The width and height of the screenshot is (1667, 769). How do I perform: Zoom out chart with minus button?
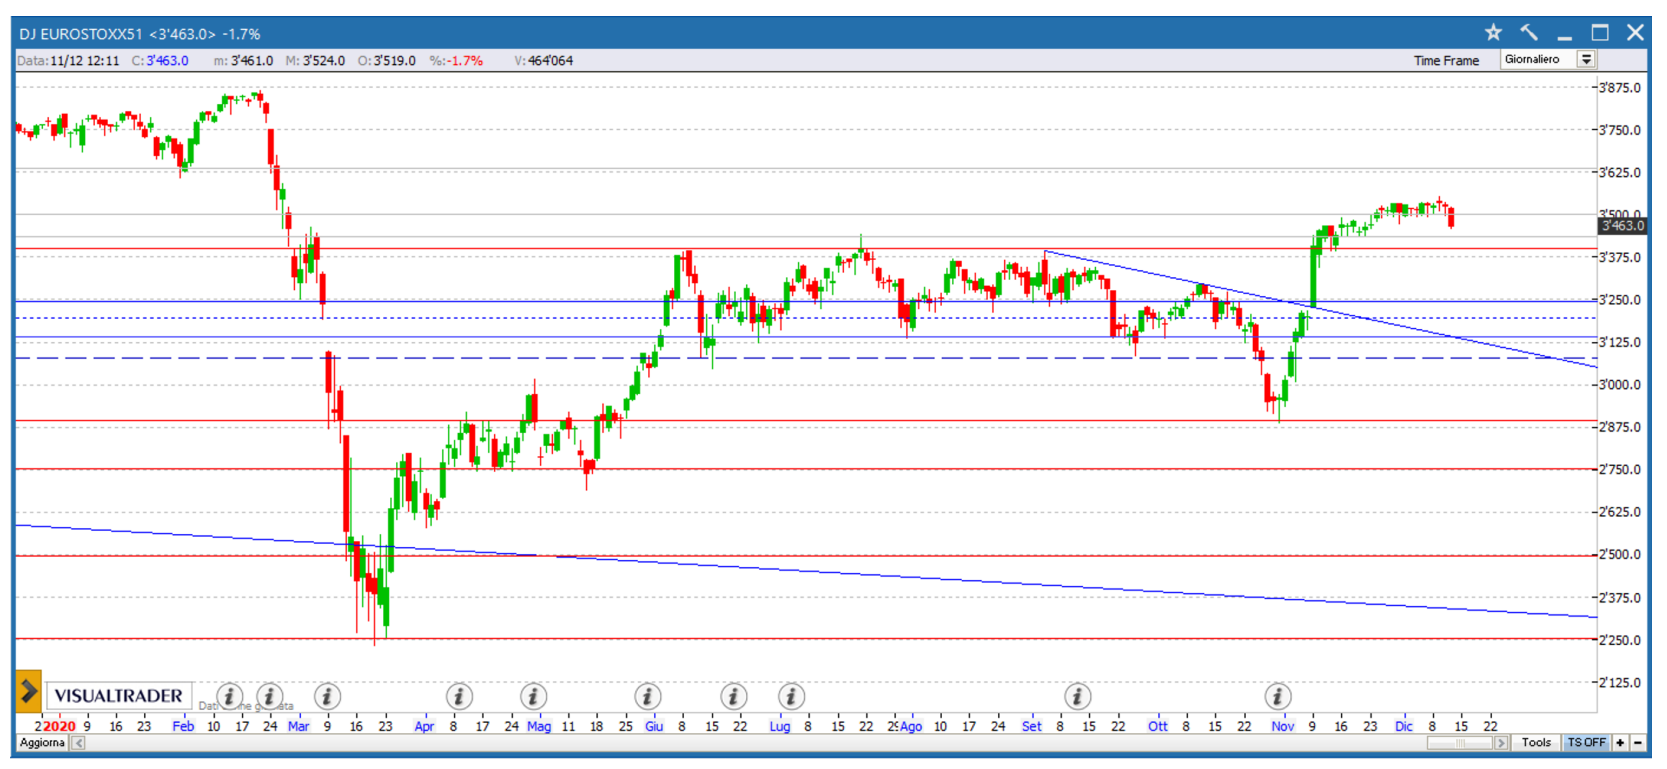pyautogui.click(x=1638, y=743)
